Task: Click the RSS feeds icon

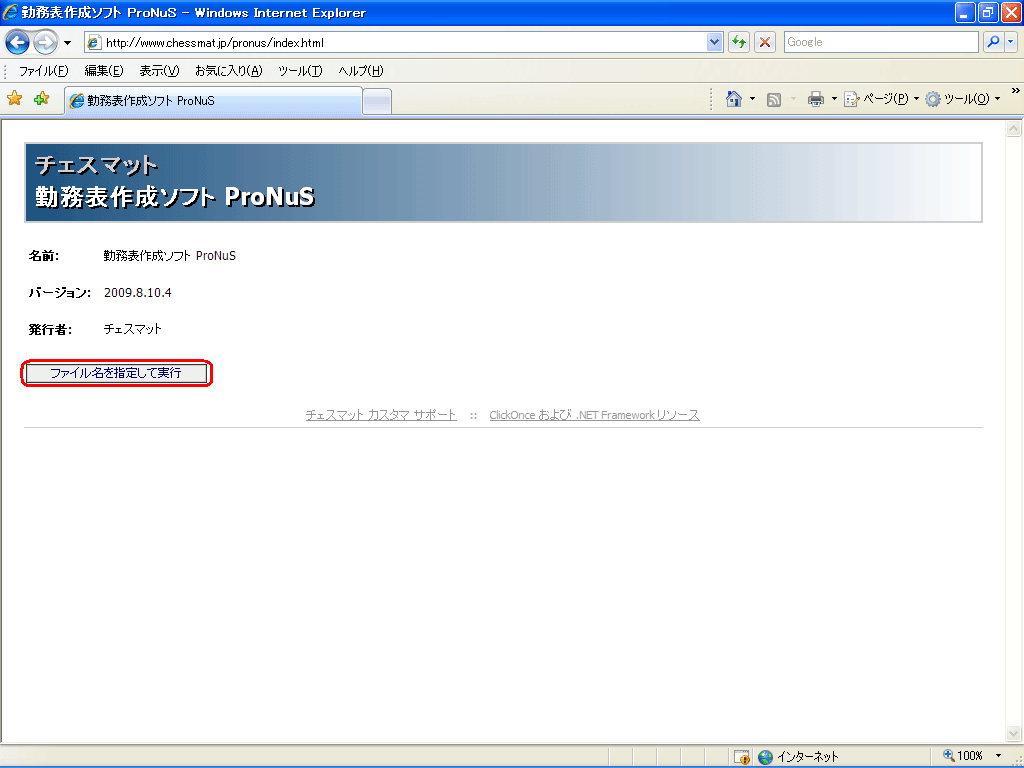Action: click(x=774, y=99)
